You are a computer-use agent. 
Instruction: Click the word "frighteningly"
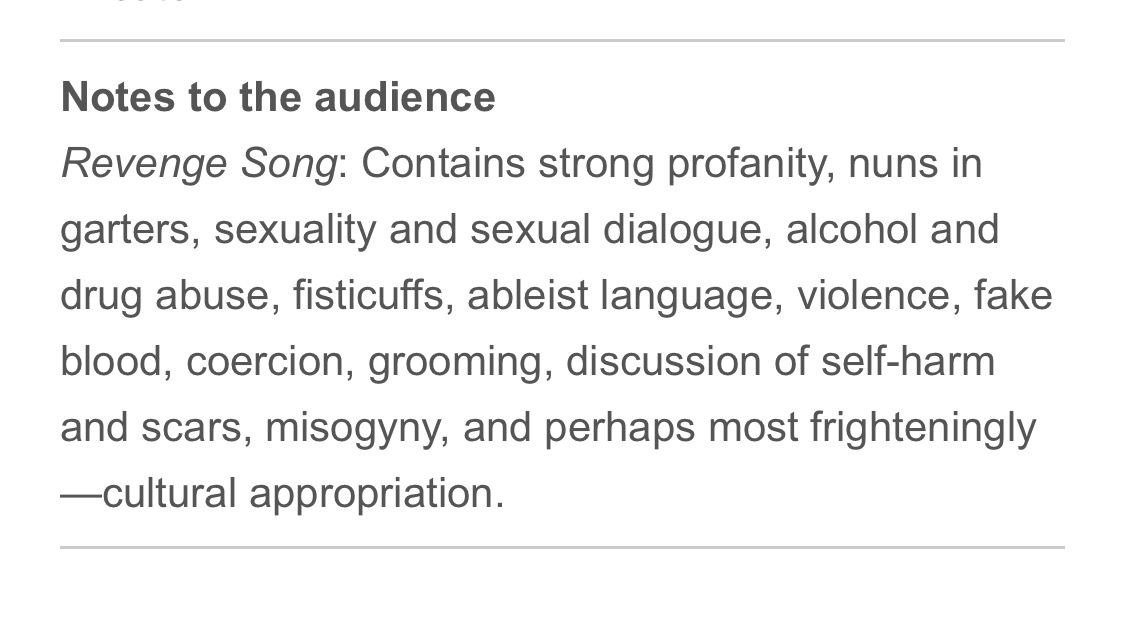click(x=923, y=427)
